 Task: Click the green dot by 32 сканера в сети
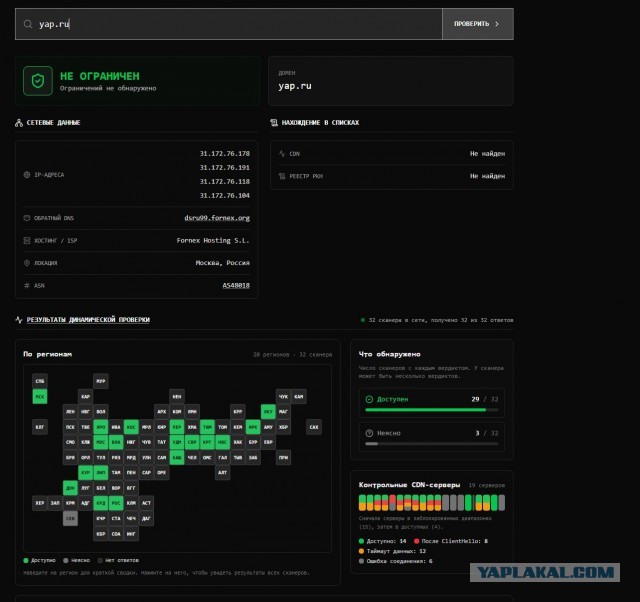pos(363,320)
